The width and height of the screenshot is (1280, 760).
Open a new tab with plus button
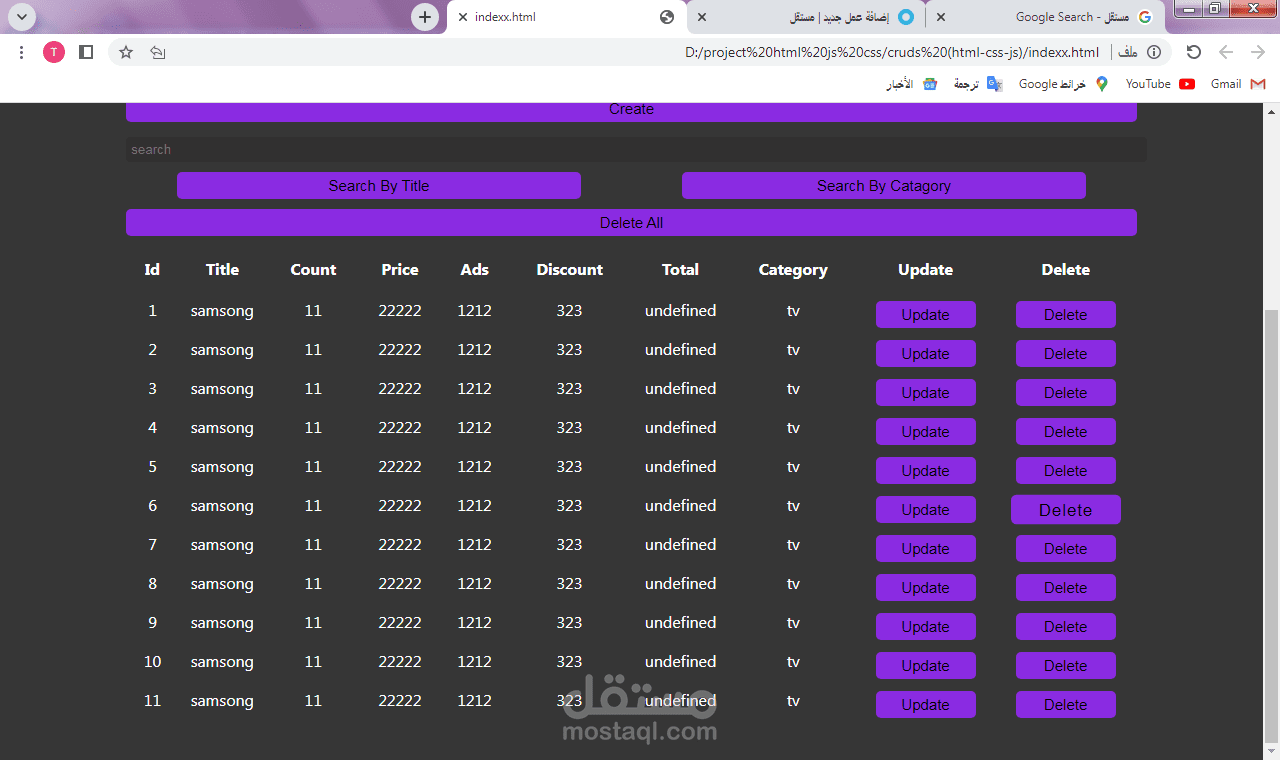click(x=425, y=17)
